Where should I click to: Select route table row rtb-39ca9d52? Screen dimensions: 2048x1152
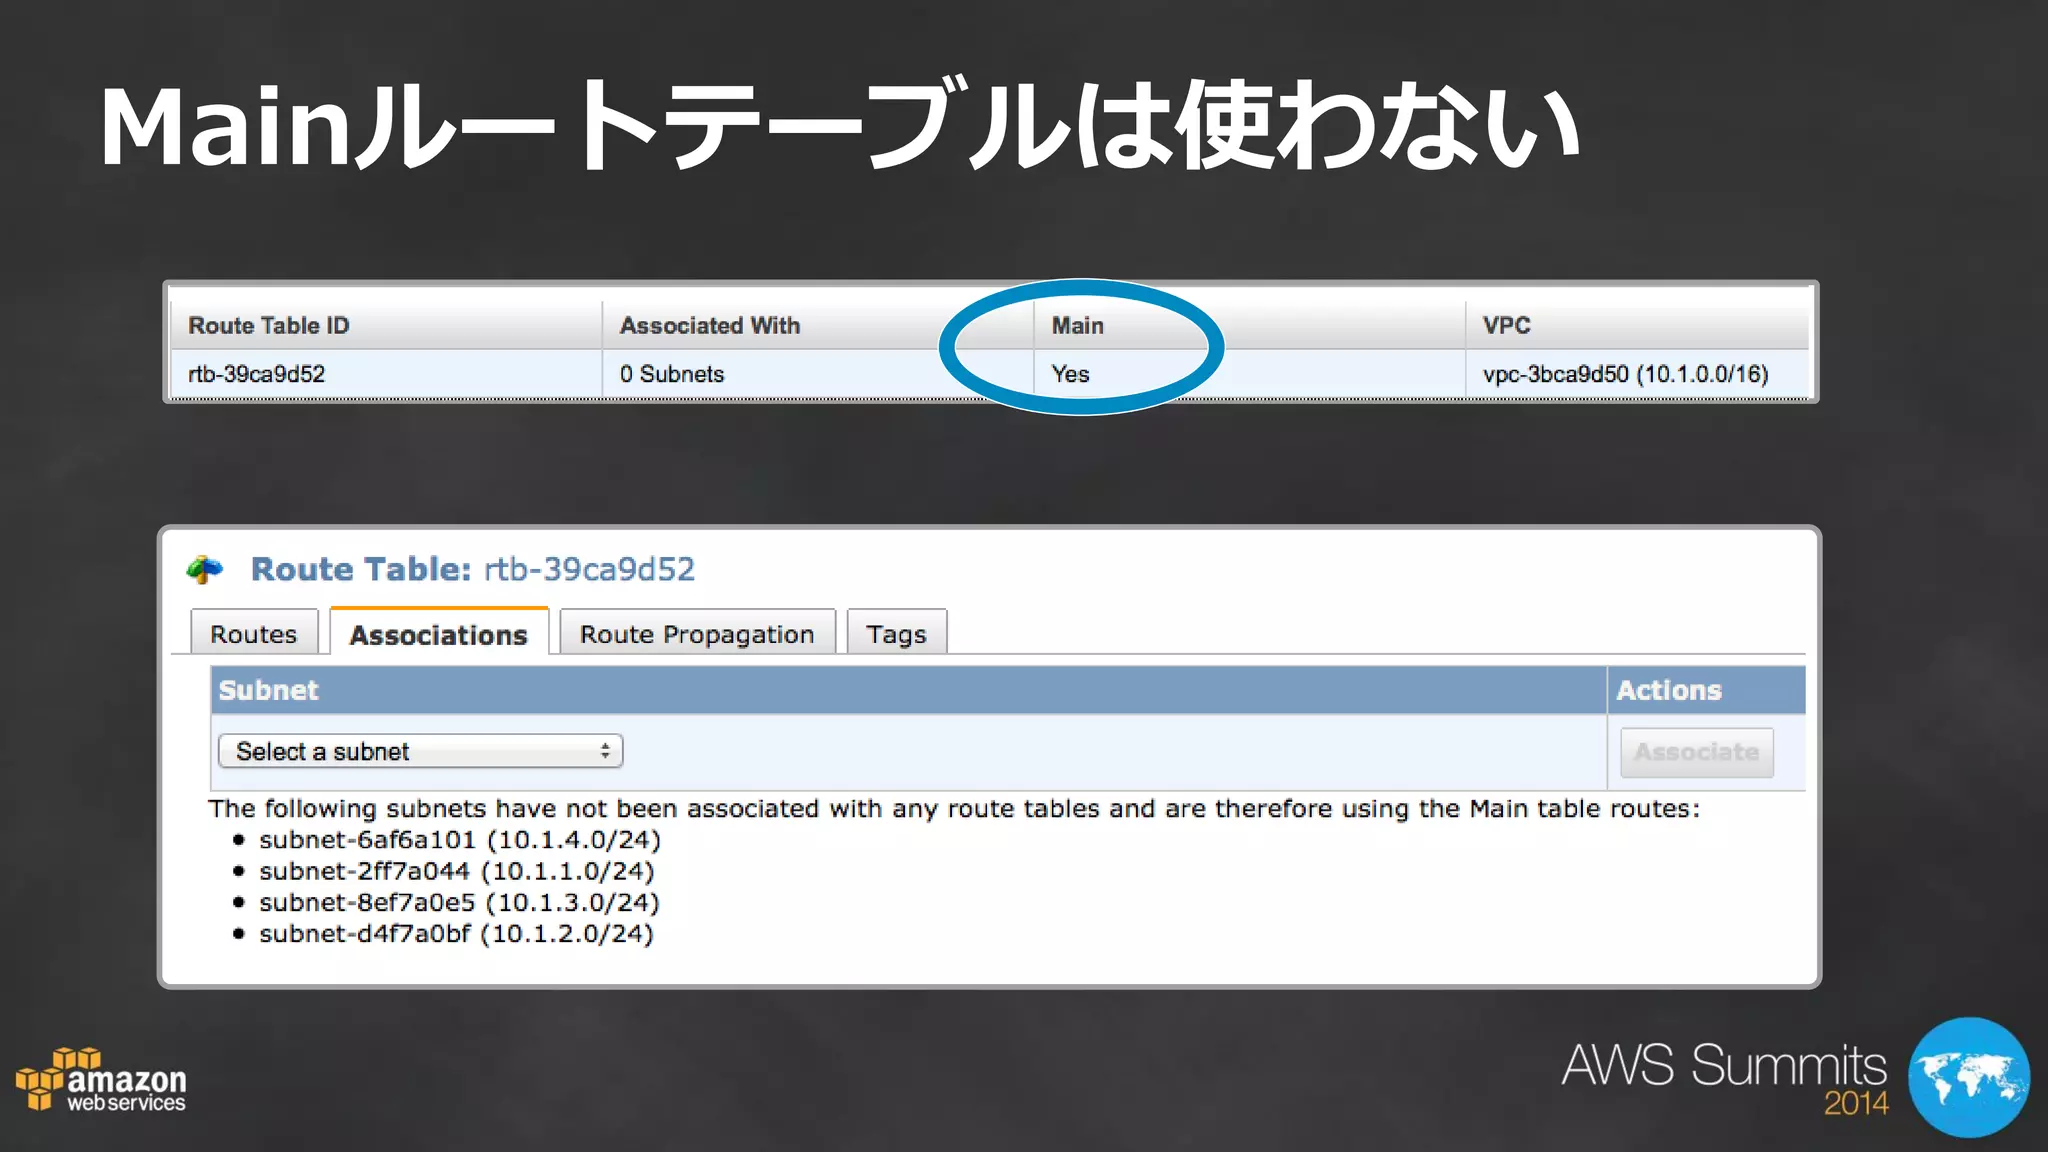[x=257, y=374]
